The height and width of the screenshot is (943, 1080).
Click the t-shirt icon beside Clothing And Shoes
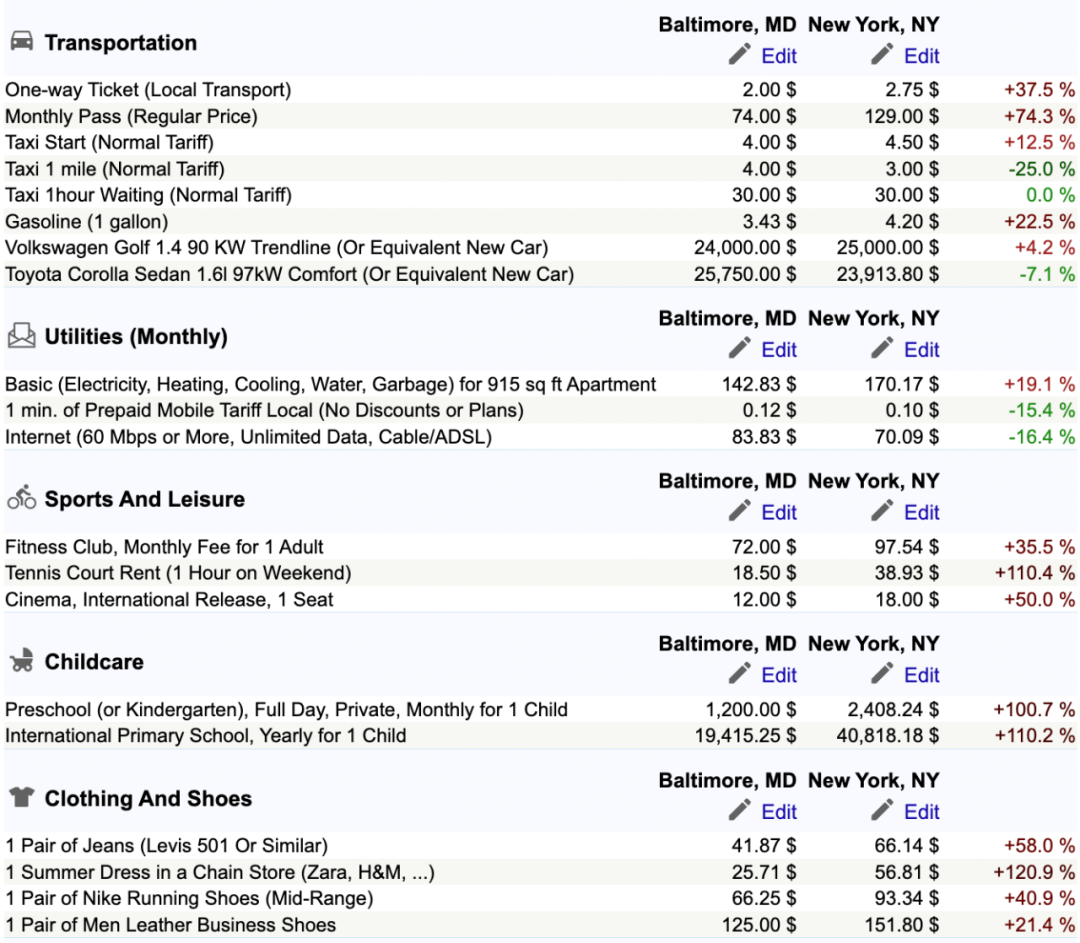pyautogui.click(x=21, y=796)
